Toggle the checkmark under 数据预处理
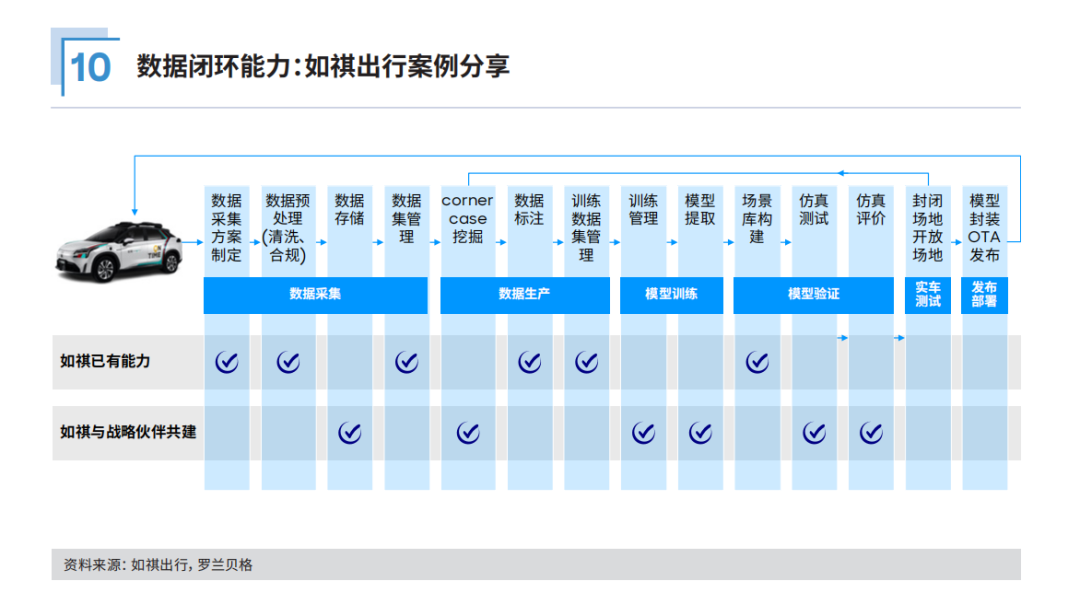Image resolution: width=1080 pixels, height=616 pixels. pos(288,362)
